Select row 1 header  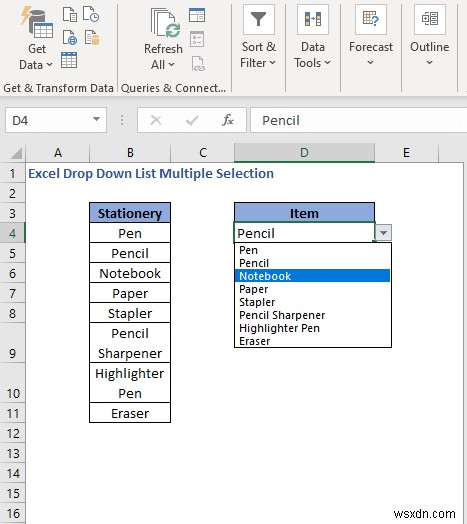pos(12,173)
